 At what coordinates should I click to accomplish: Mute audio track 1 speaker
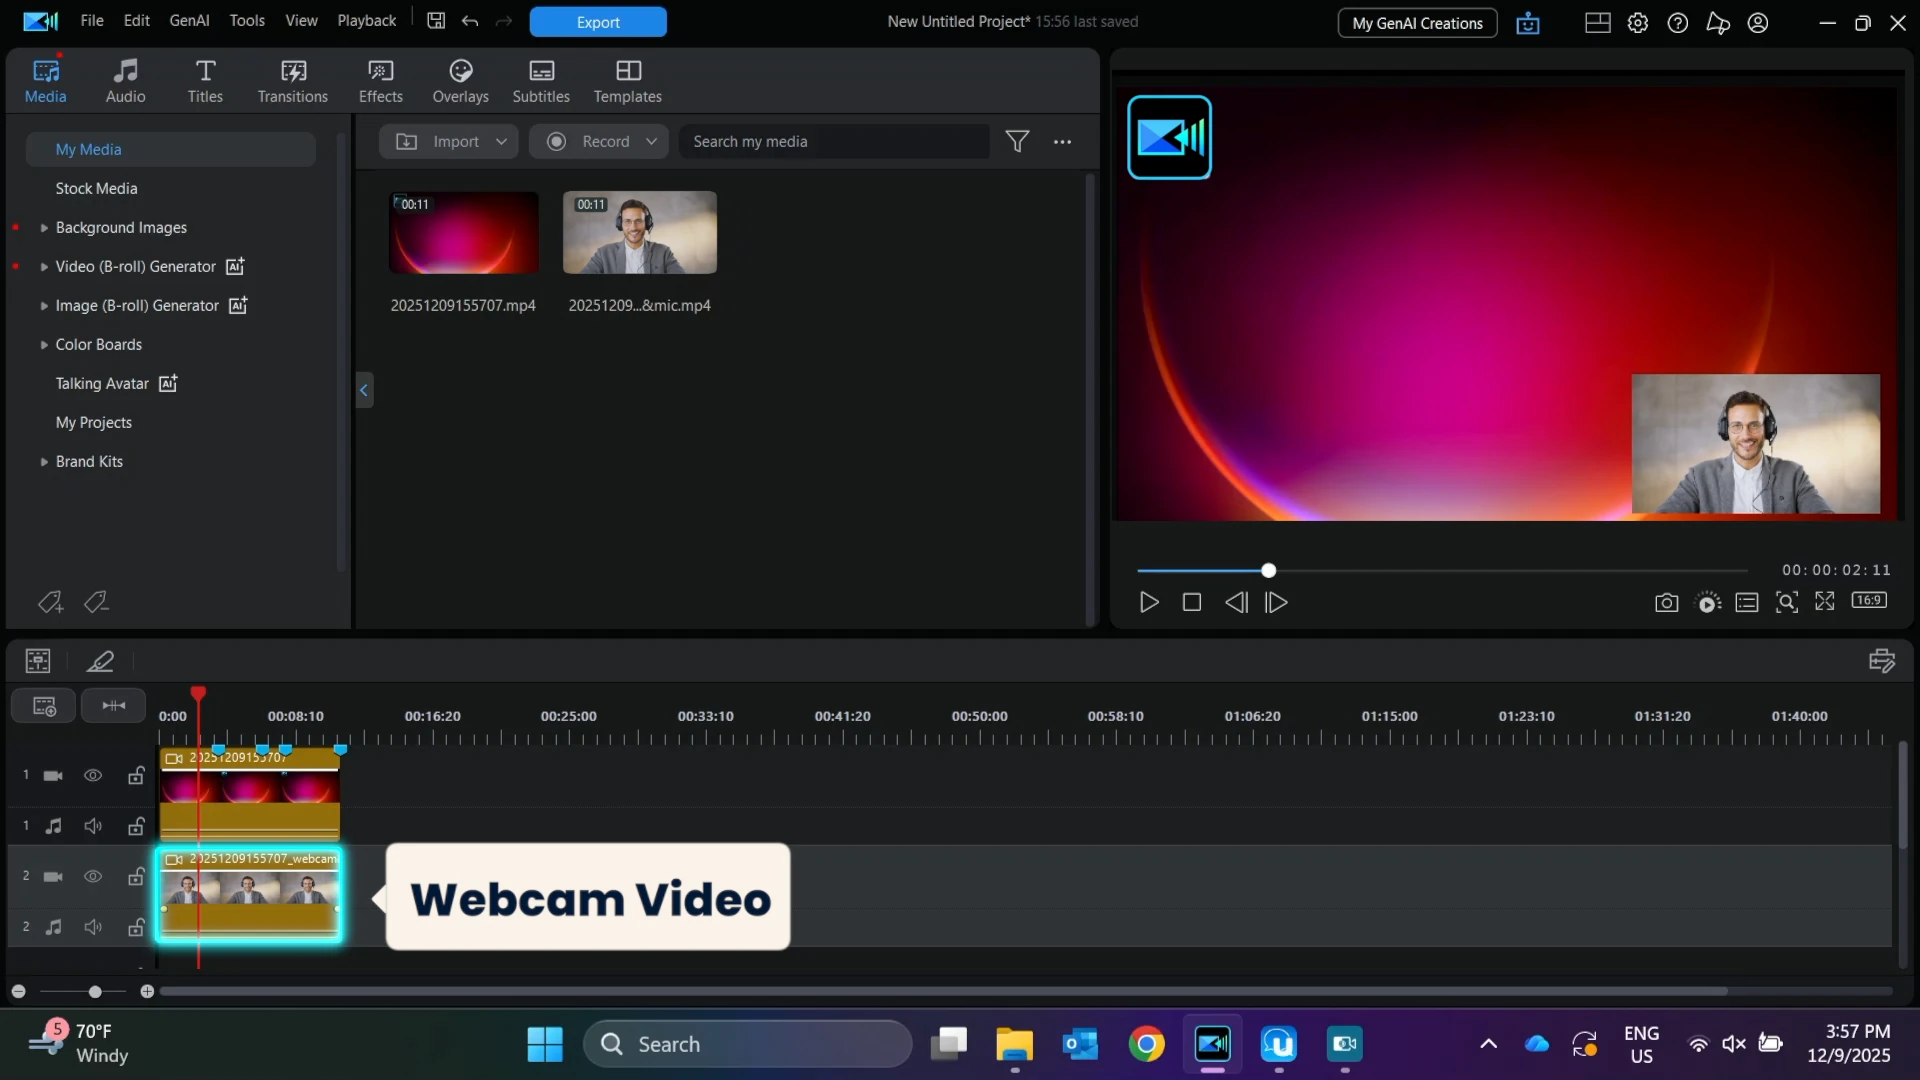[93, 826]
